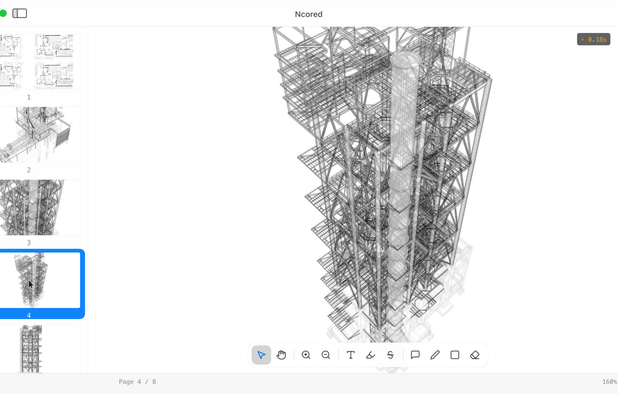The width and height of the screenshot is (618, 394).
Task: Click the 160% zoom level readout
Action: (x=609, y=382)
